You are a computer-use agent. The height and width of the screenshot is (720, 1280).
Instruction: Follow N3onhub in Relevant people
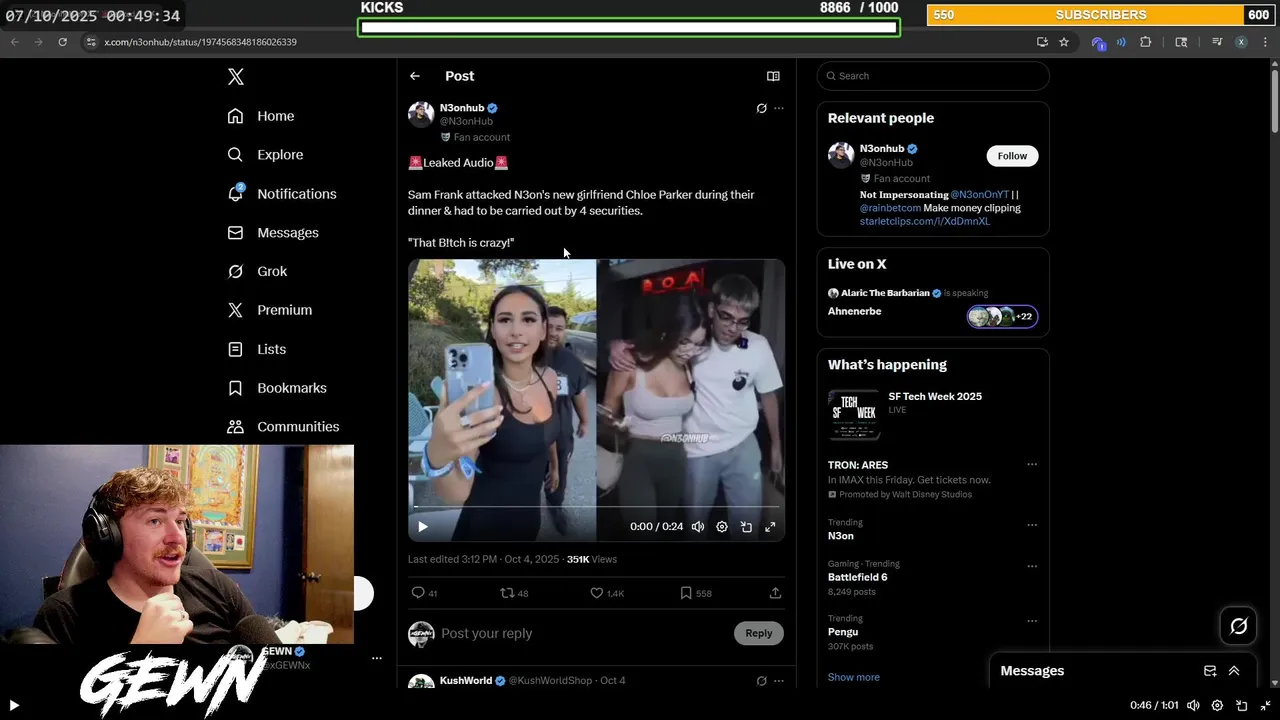1012,156
